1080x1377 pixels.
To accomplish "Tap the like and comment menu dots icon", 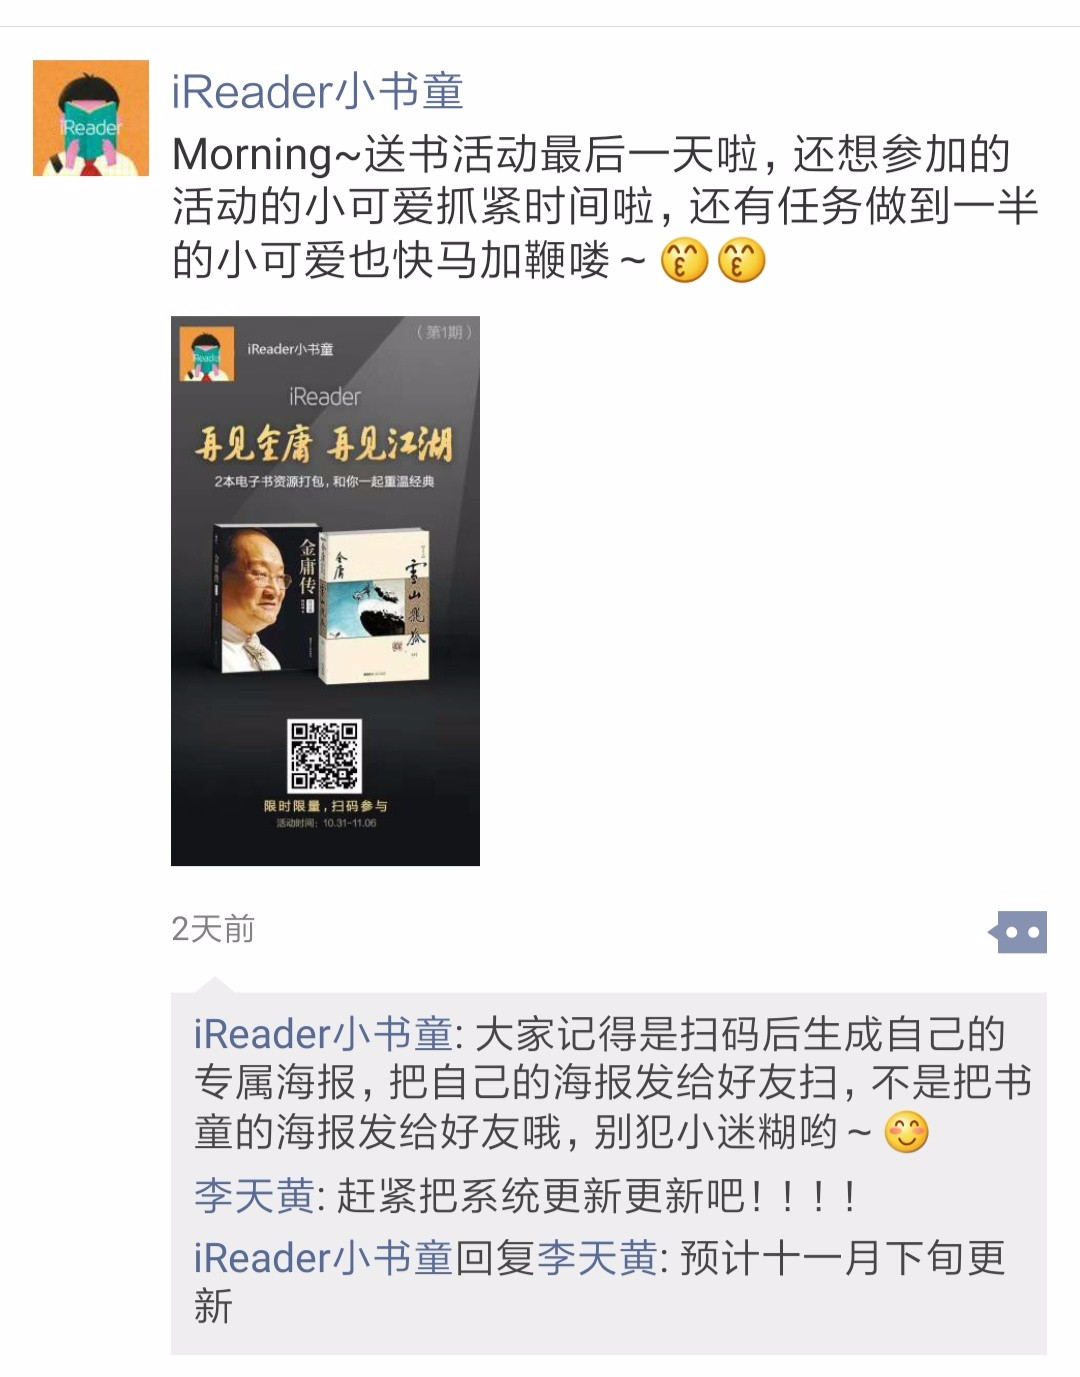I will (1017, 932).
